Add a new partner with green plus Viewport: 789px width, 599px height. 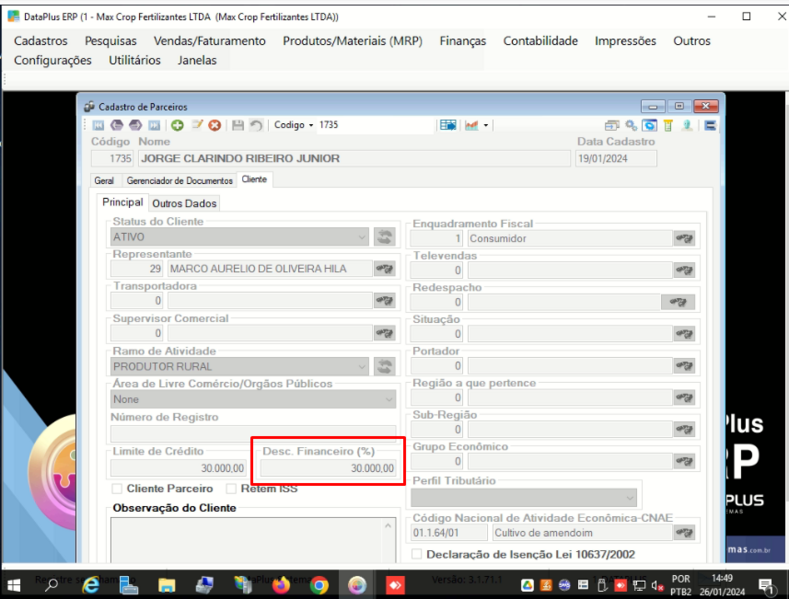coord(177,125)
